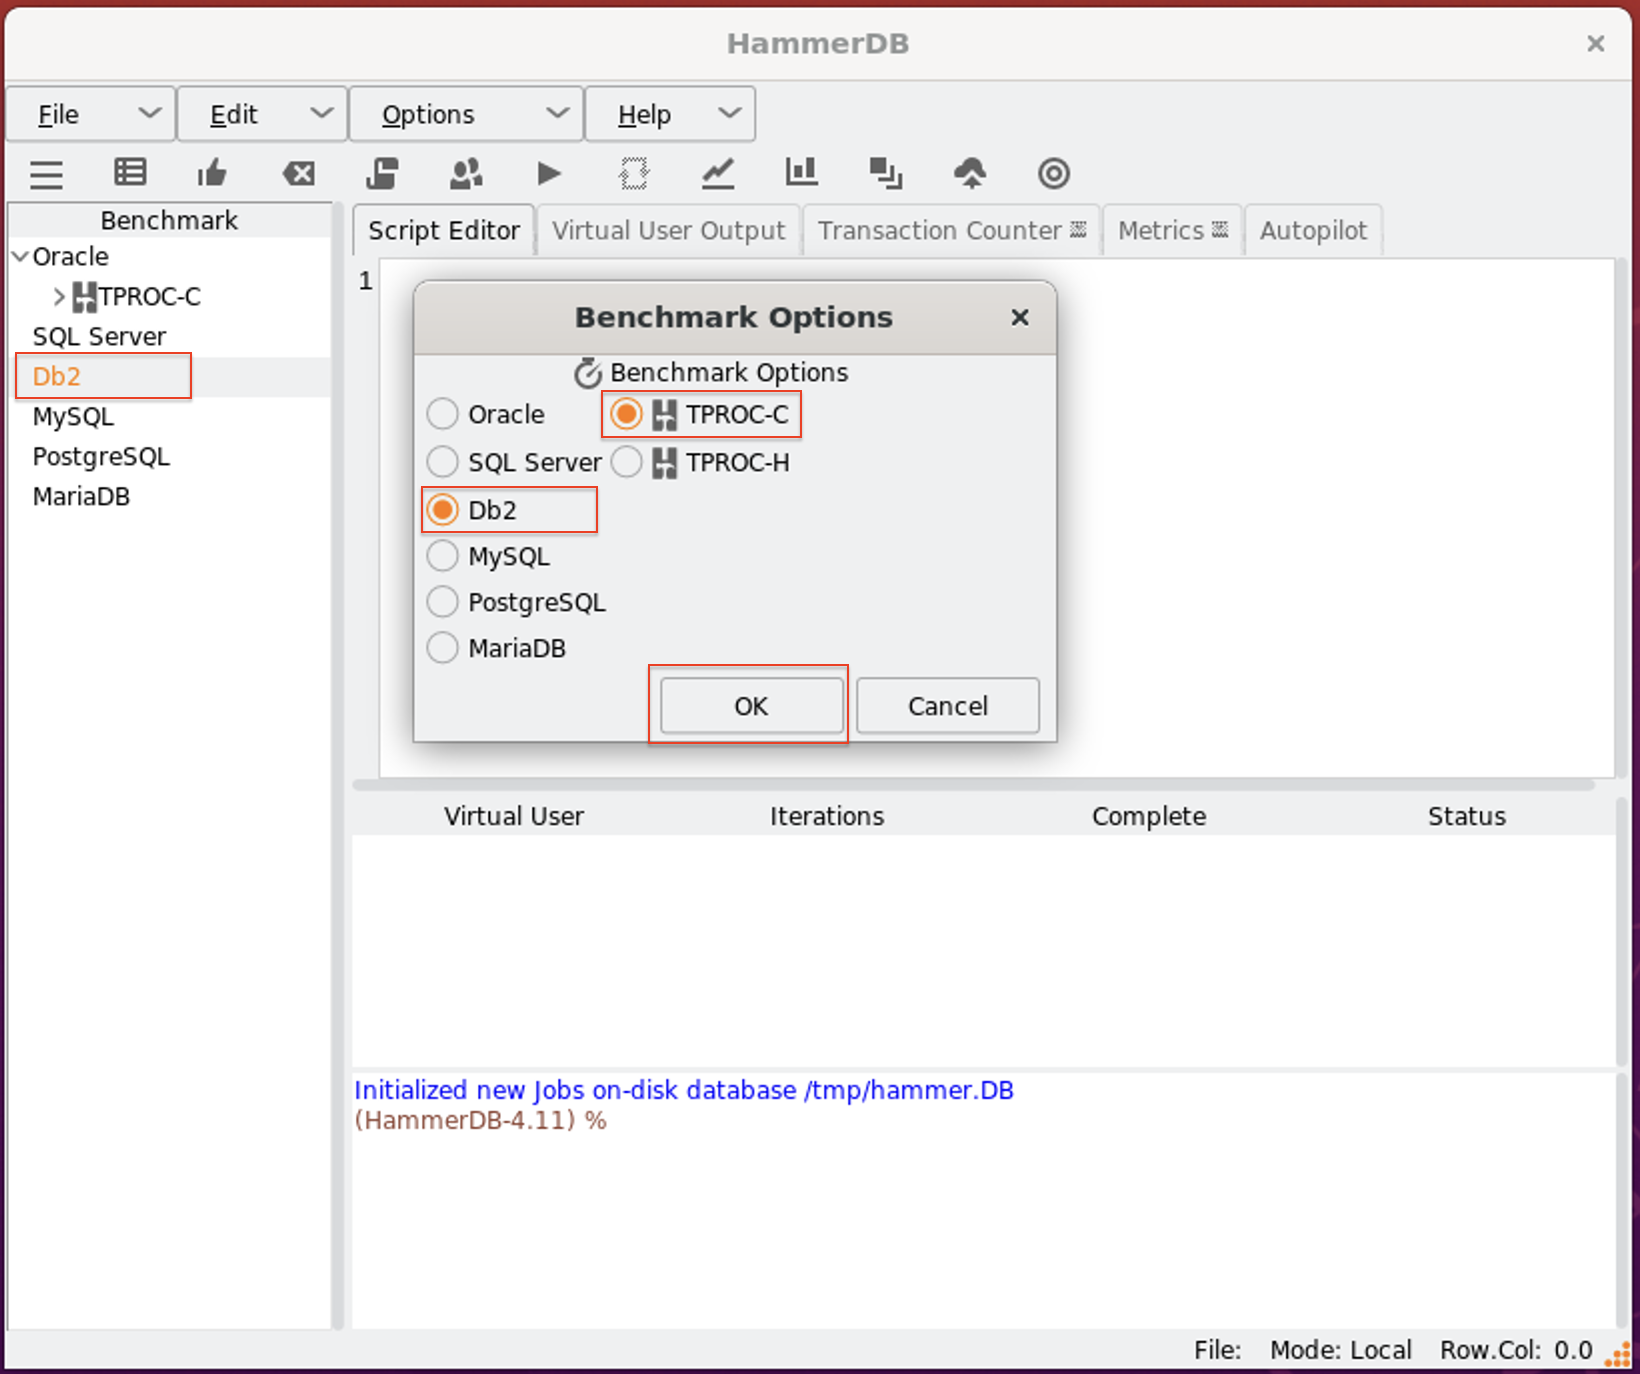The image size is (1640, 1374).
Task: Click the orange dotted icon in the status bar corner
Action: pyautogui.click(x=1618, y=1353)
